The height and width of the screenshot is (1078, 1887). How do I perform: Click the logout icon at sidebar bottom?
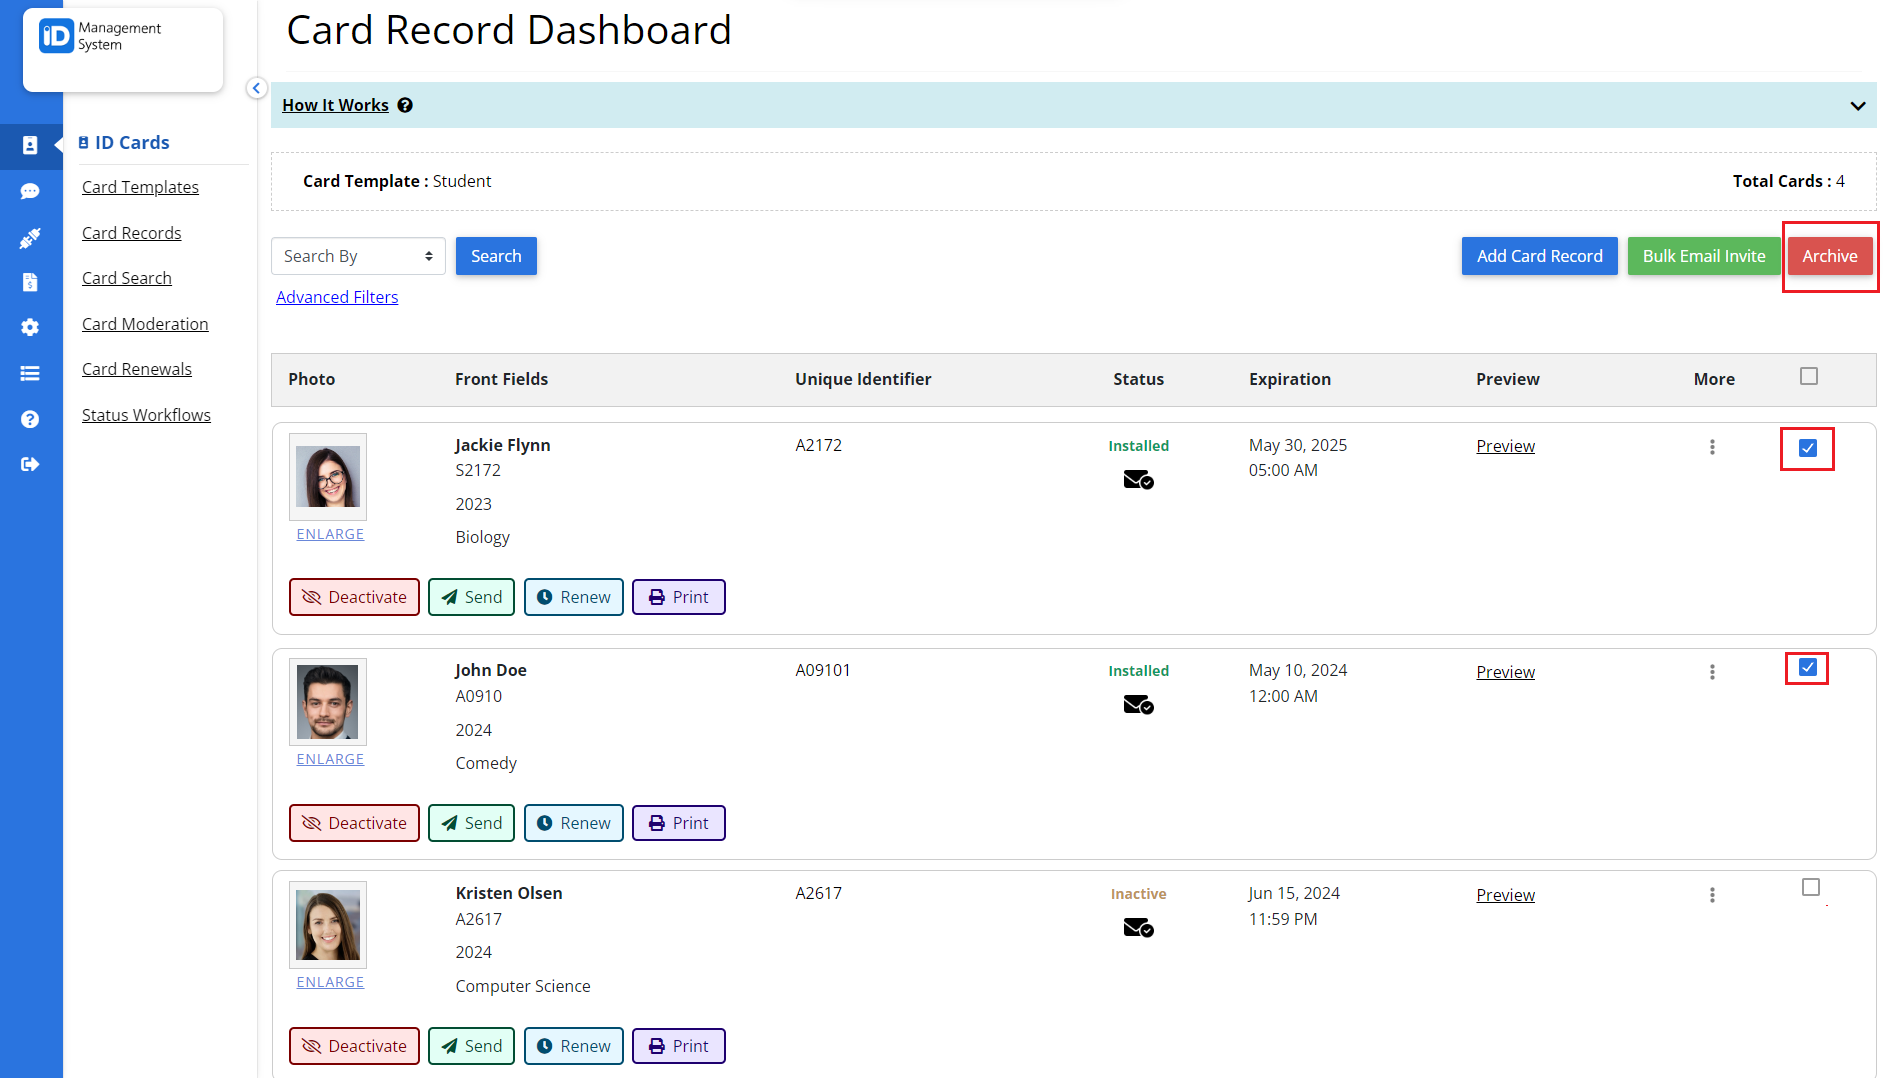(31, 463)
